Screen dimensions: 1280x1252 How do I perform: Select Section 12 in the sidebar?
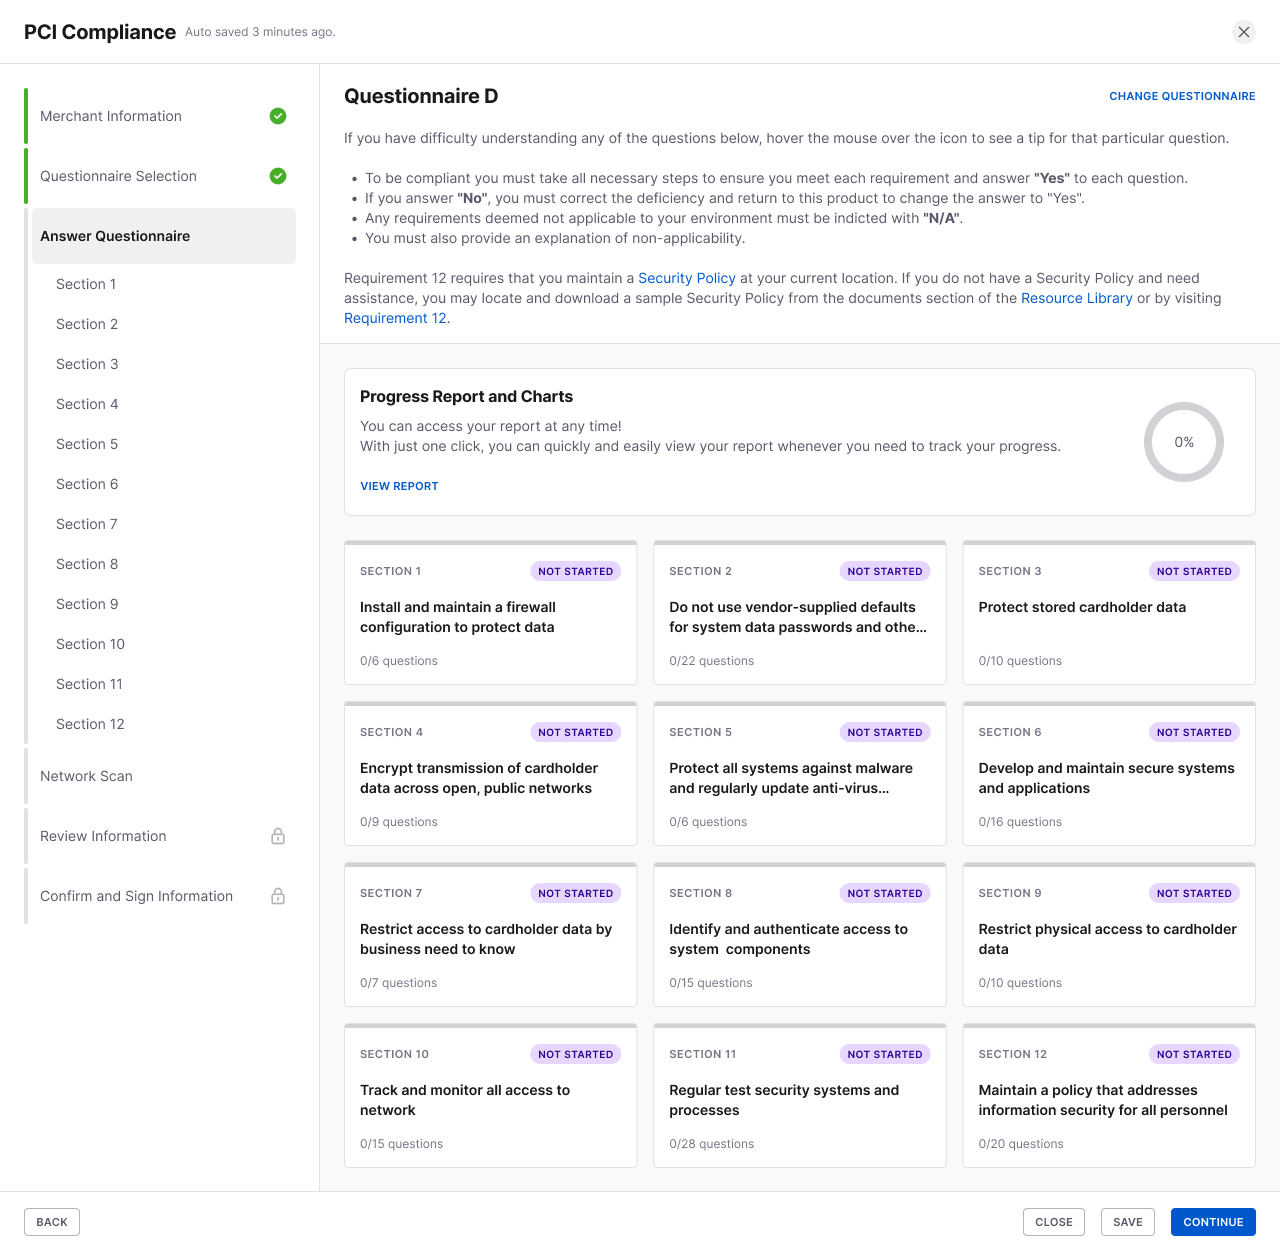(x=90, y=724)
